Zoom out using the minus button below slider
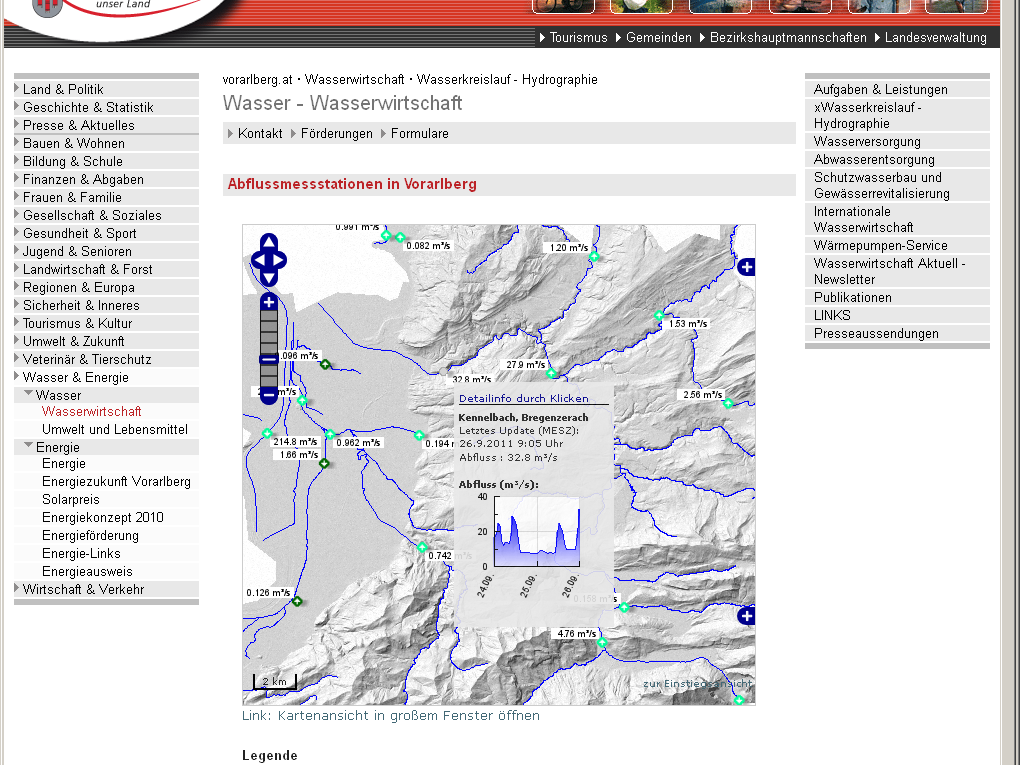Screen dimensions: 1020x765 268,396
